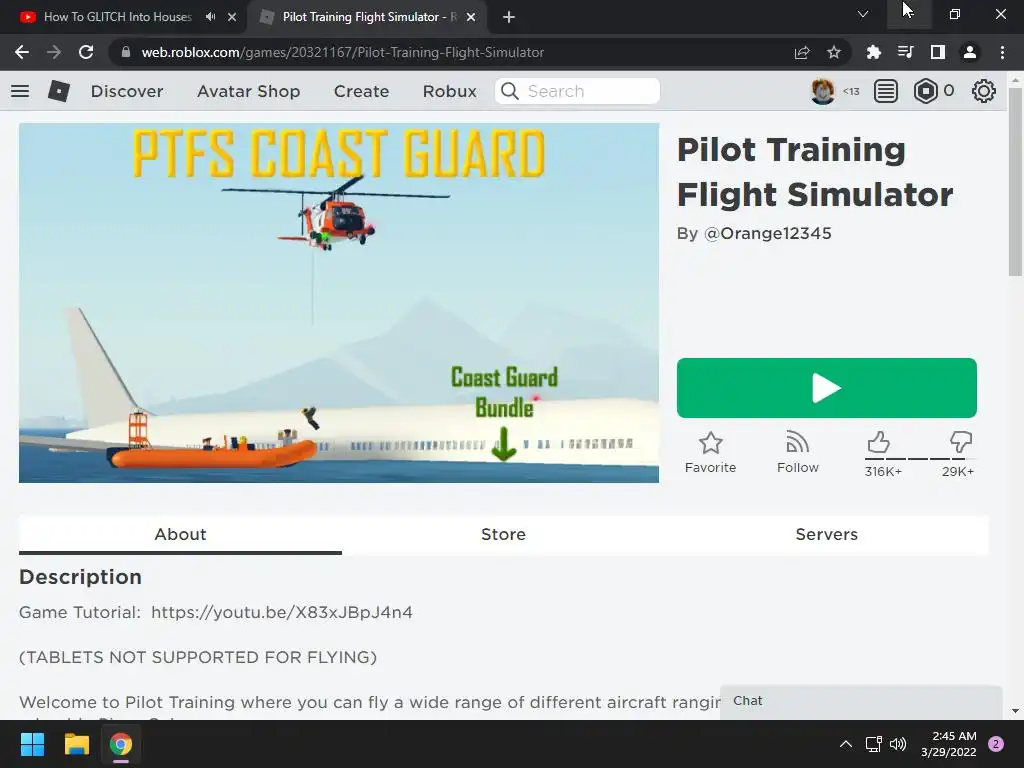Click the Game Tutorial youtu.be link text
This screenshot has height=768, width=1024.
pos(281,613)
